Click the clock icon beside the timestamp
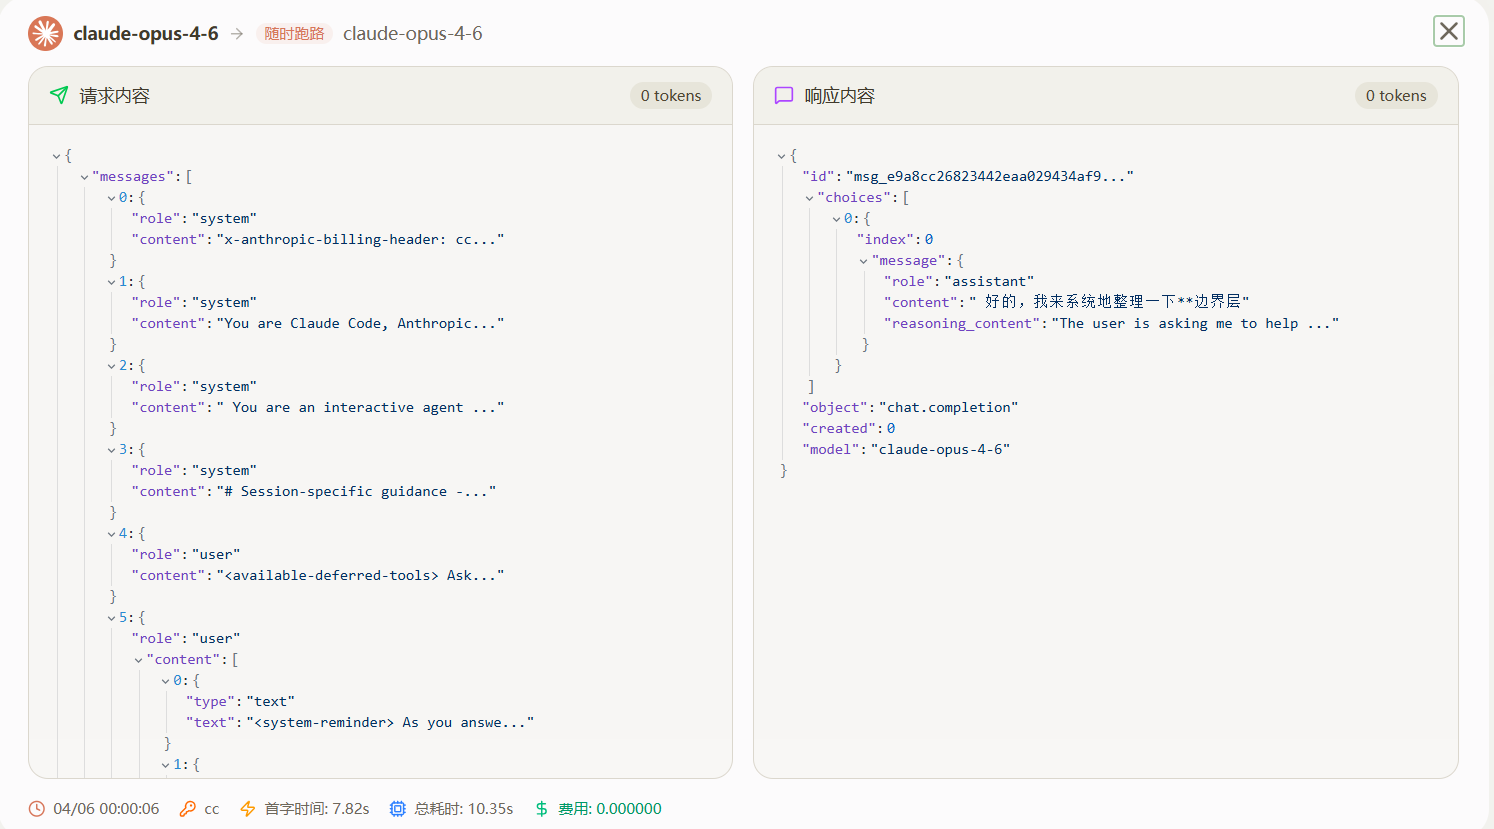The width and height of the screenshot is (1494, 829). click(x=37, y=808)
